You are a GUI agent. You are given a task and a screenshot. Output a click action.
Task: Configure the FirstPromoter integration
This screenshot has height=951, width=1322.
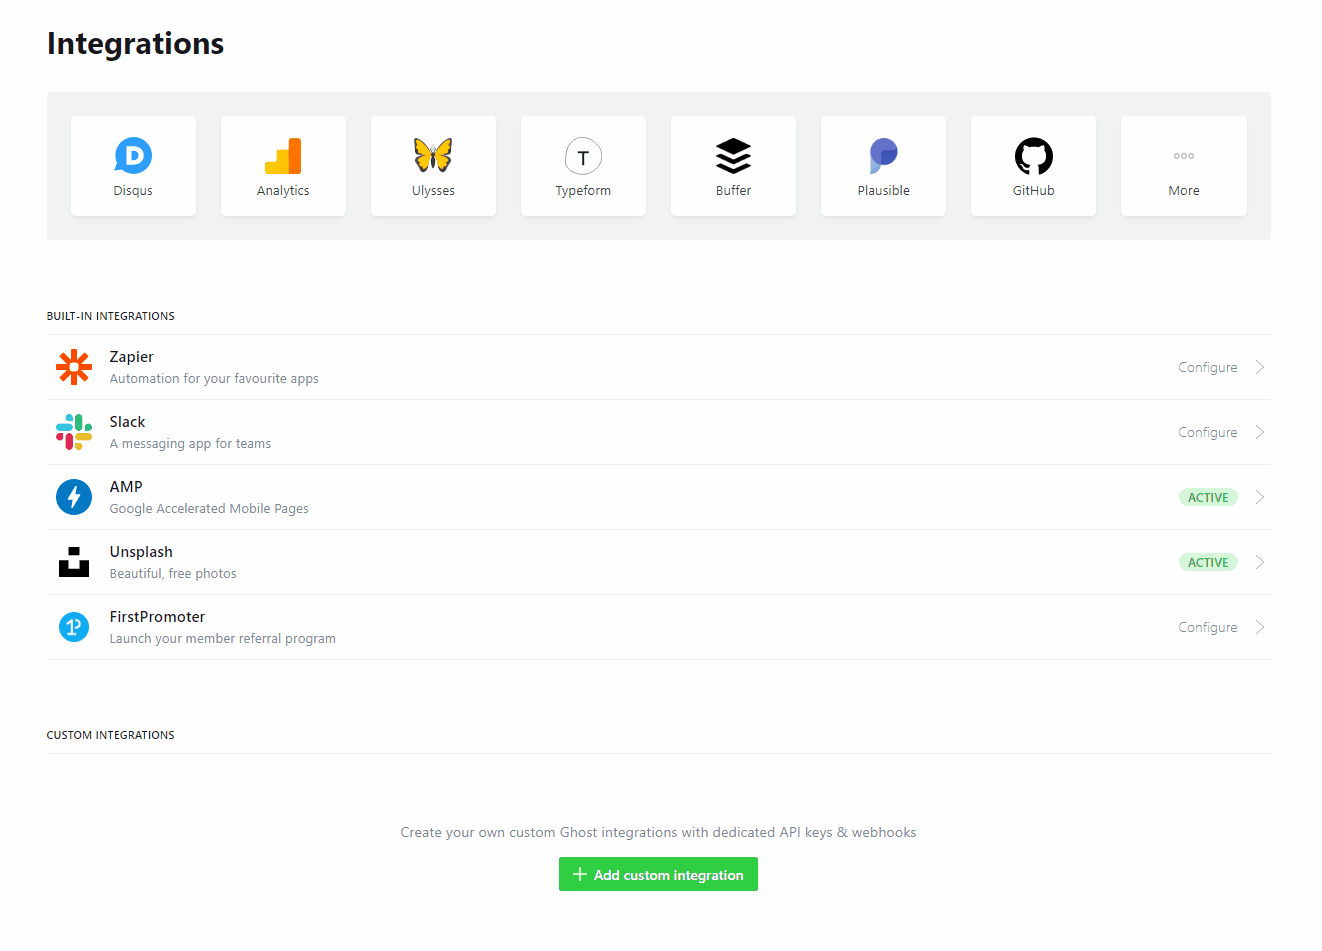[1206, 627]
